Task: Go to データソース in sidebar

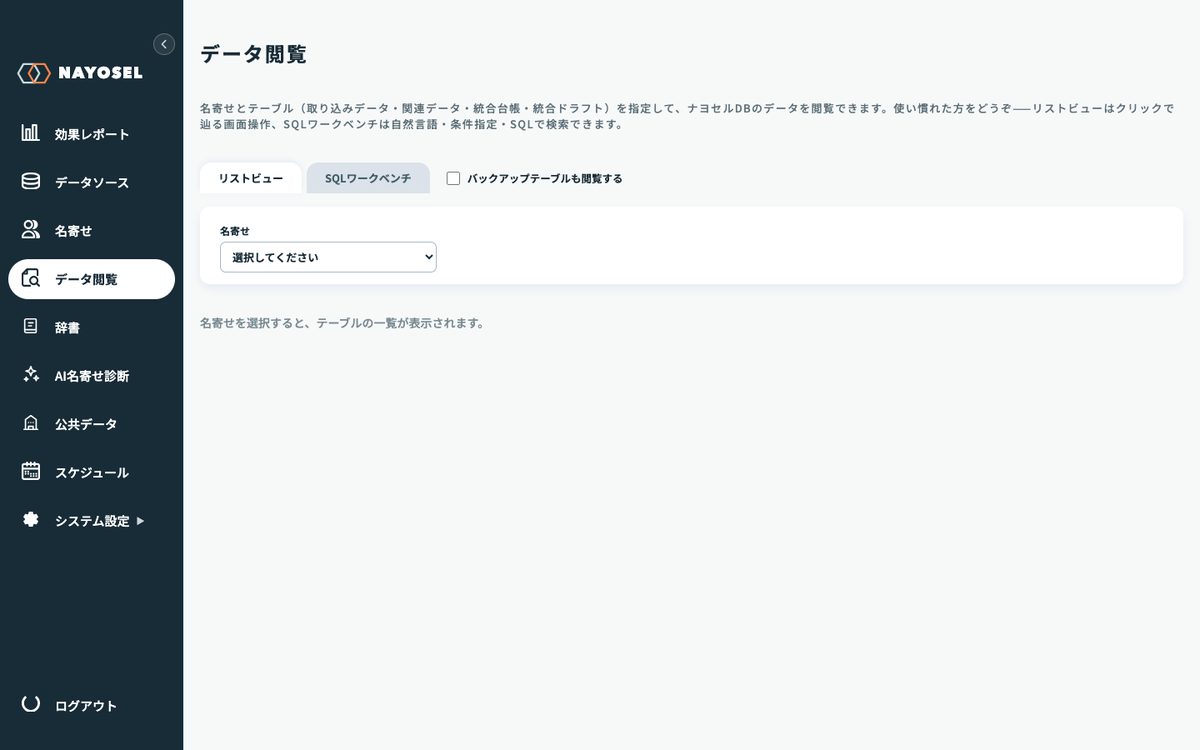Action: pos(91,182)
